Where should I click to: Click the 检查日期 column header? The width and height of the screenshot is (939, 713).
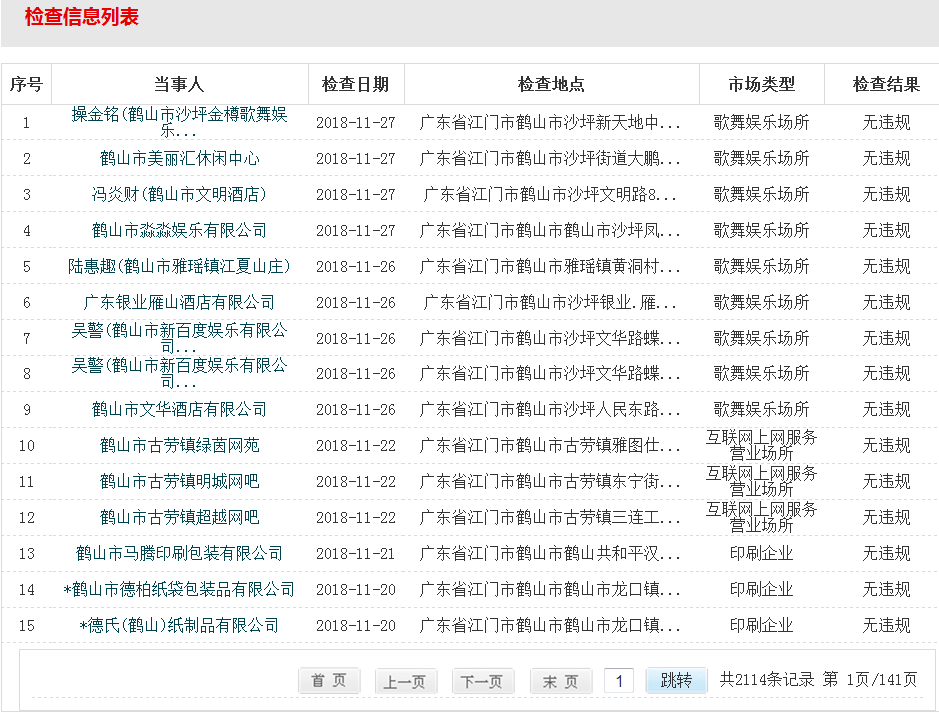click(355, 85)
